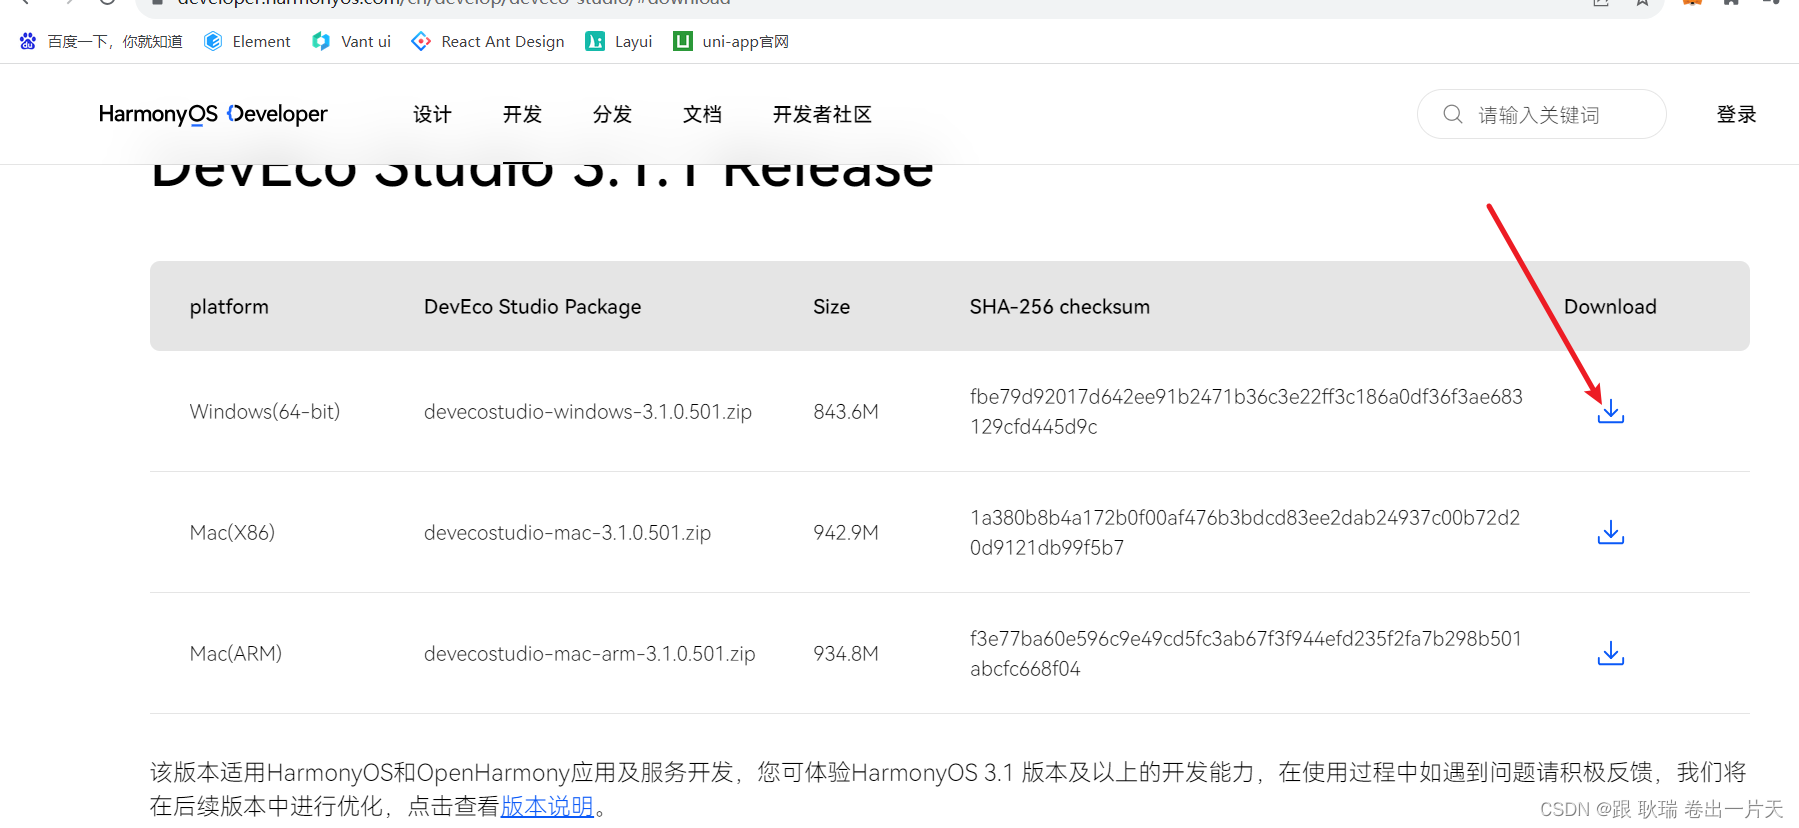Image resolution: width=1799 pixels, height=828 pixels.
Task: Click the Mac(ARM) platform cell
Action: 236,653
